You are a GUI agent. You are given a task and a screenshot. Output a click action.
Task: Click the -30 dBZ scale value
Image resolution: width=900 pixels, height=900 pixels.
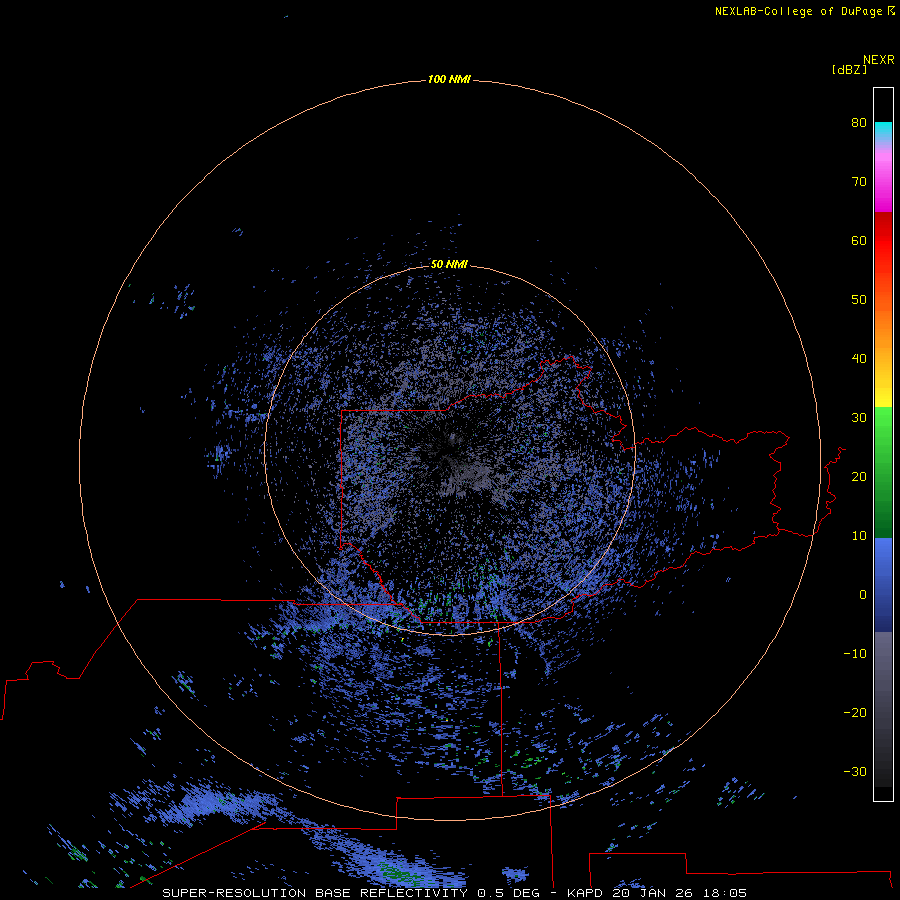coord(855,771)
